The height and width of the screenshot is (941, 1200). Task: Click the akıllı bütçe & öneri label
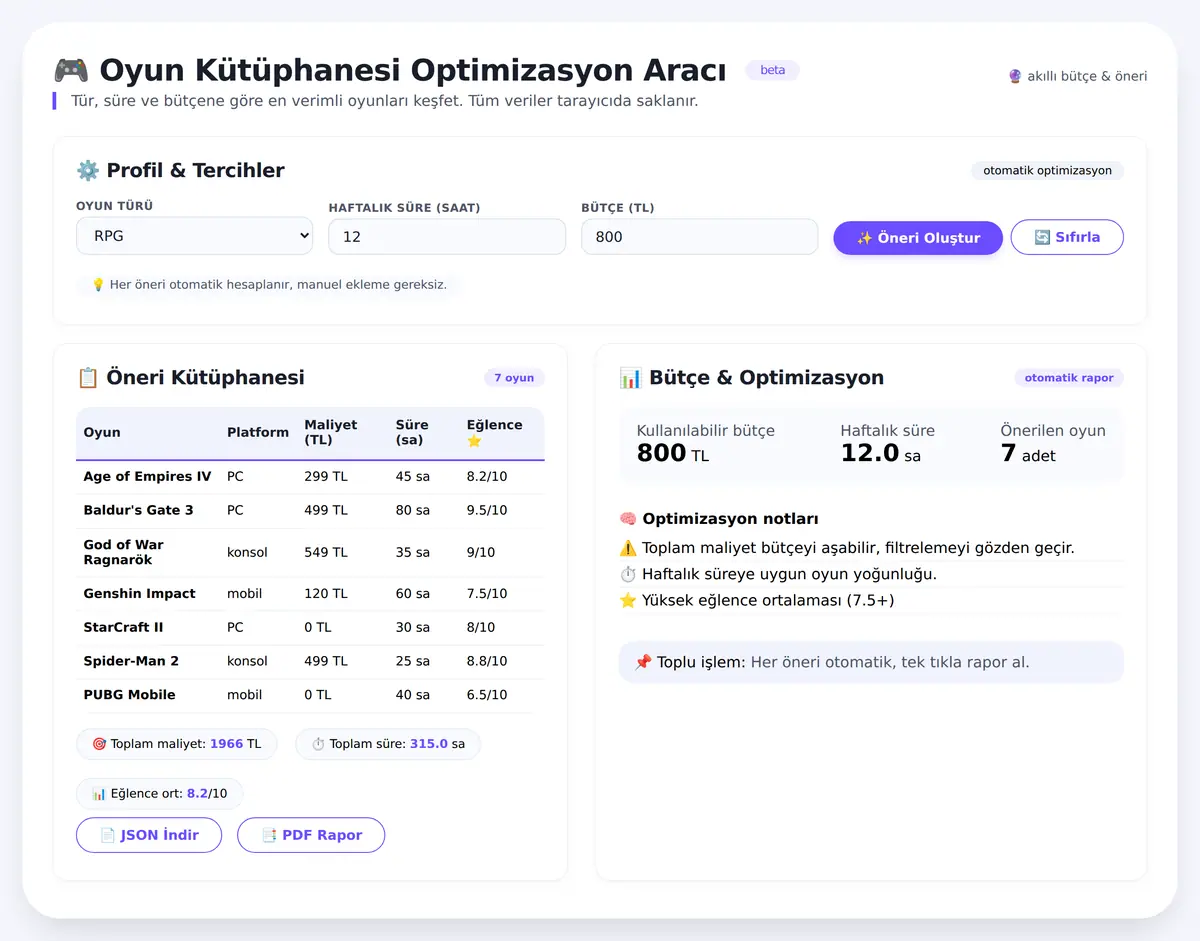1077,76
